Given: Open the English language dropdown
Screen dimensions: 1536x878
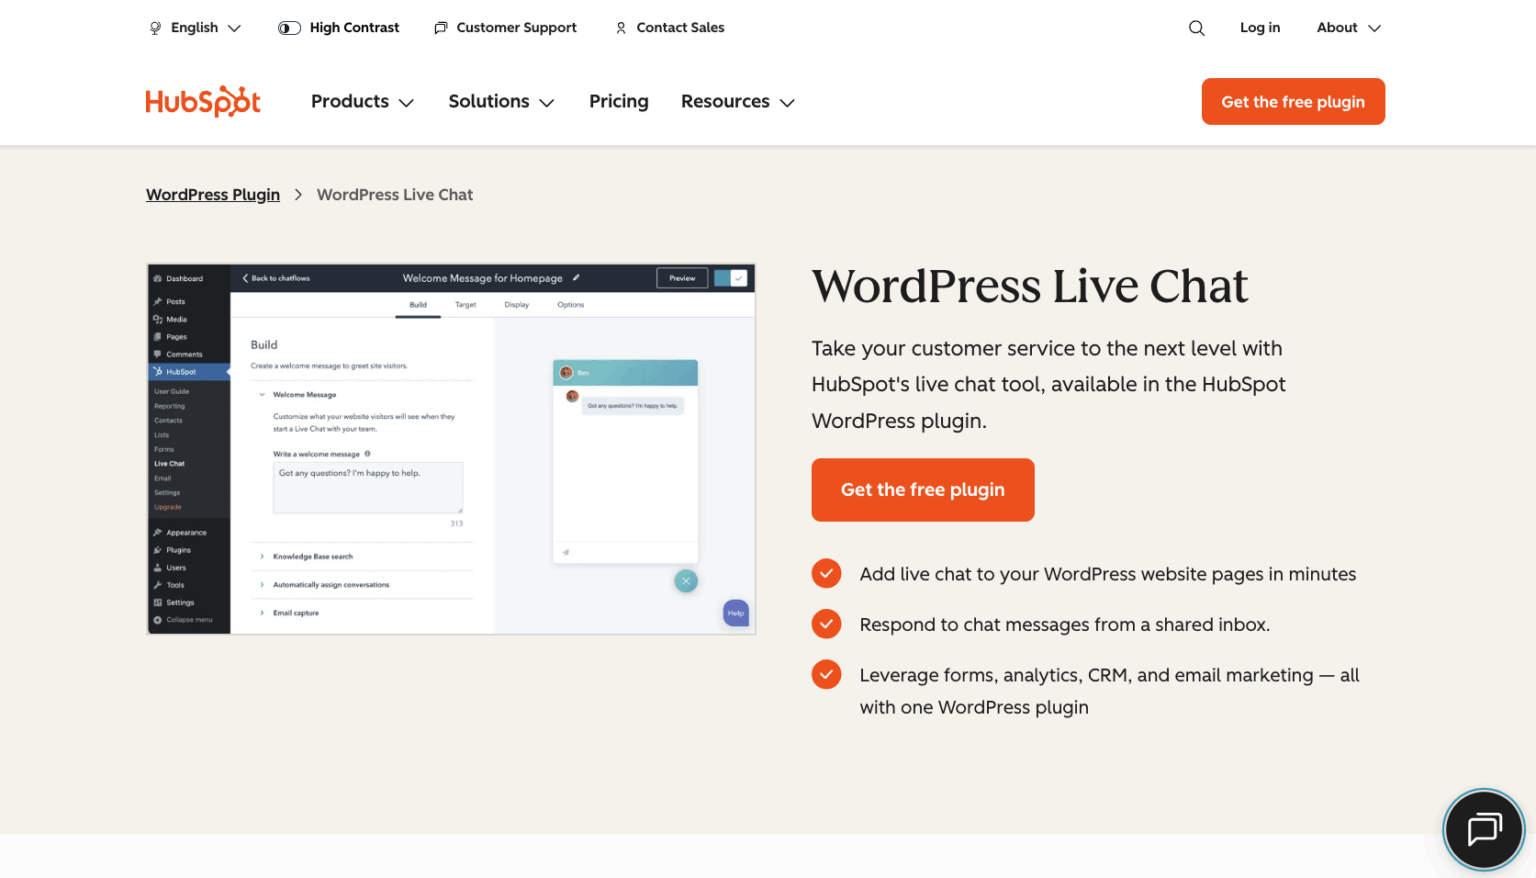Looking at the screenshot, I should tap(195, 27).
